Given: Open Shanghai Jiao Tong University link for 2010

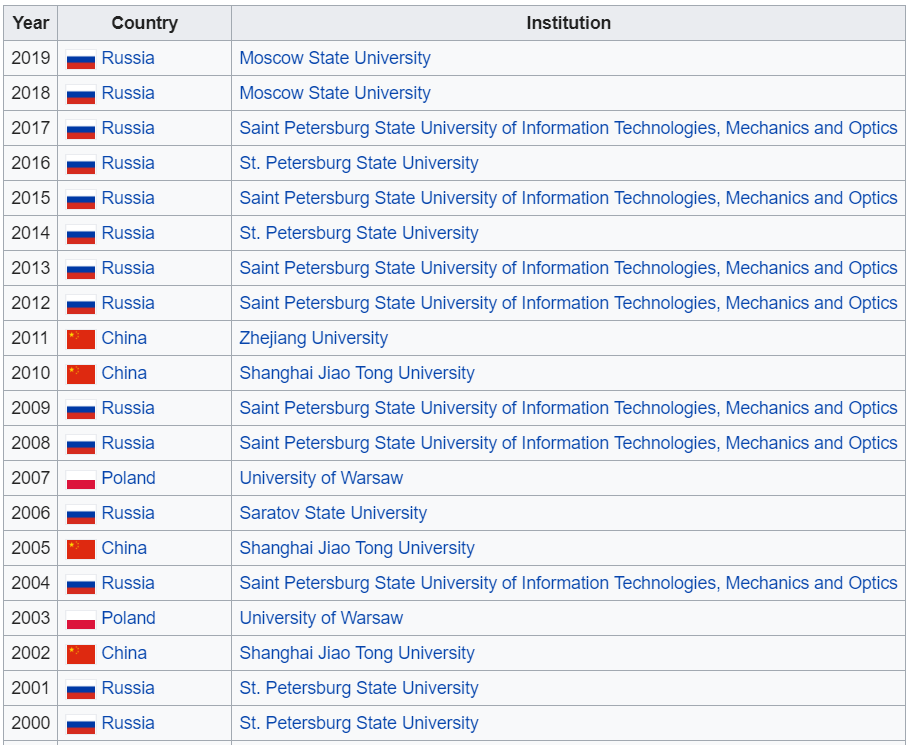Looking at the screenshot, I should pos(357,373).
